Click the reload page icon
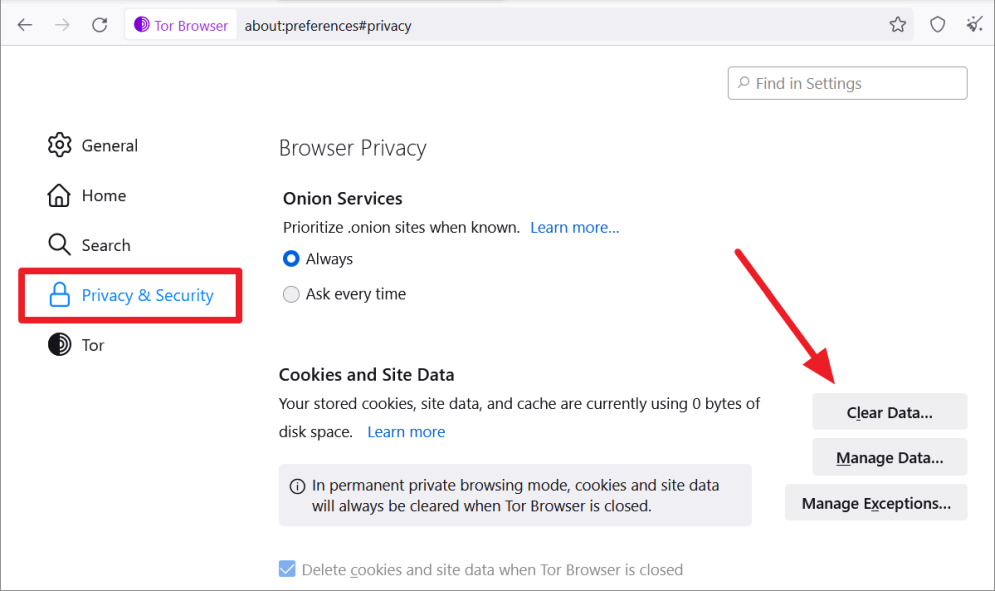 (x=100, y=25)
